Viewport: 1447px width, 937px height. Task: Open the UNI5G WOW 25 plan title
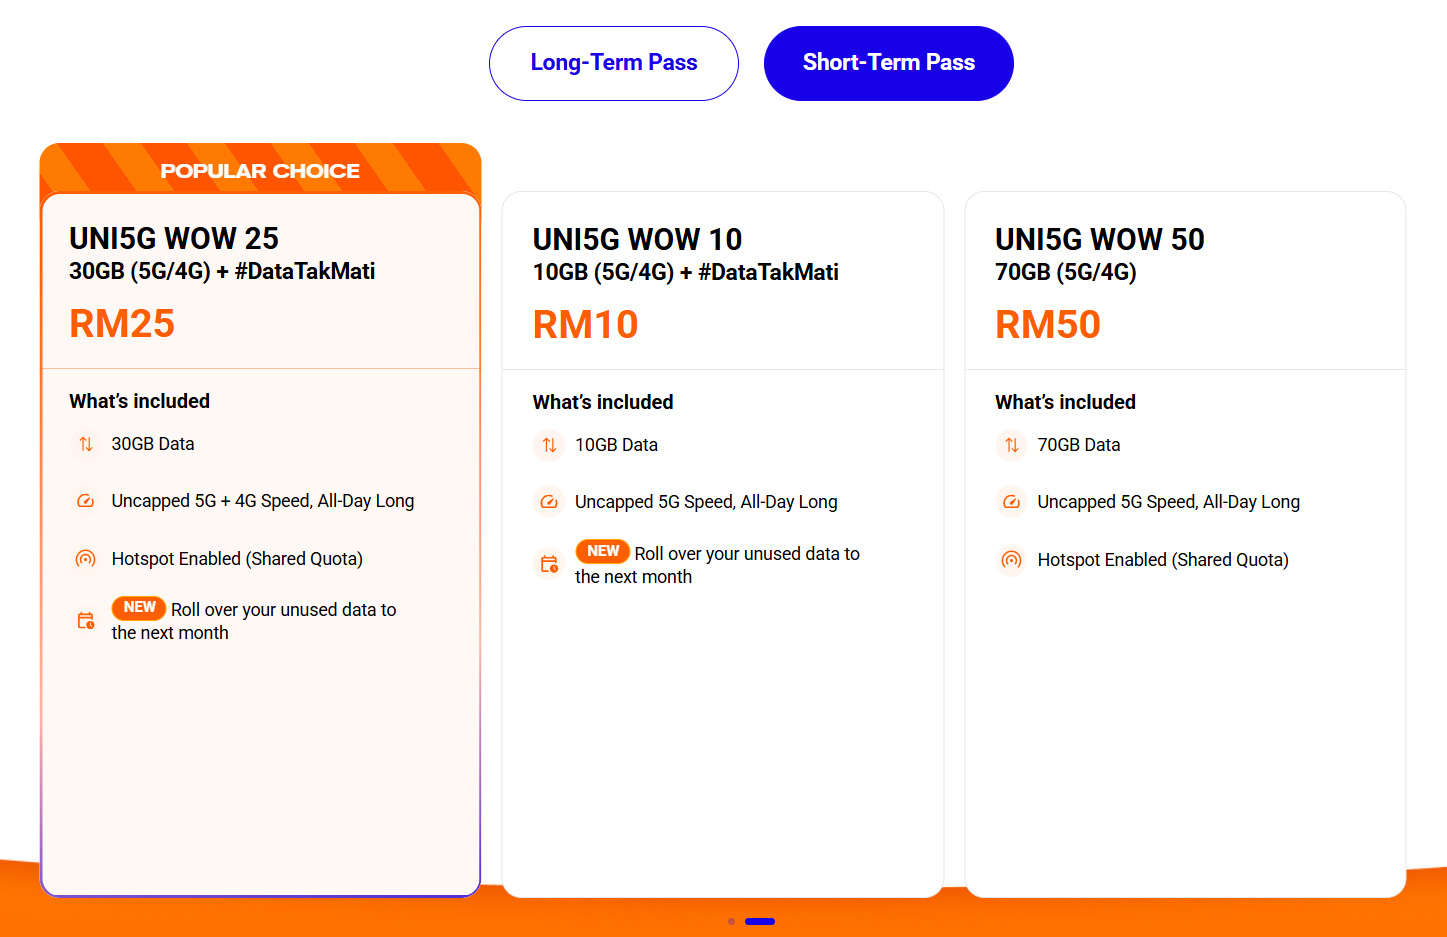[174, 238]
